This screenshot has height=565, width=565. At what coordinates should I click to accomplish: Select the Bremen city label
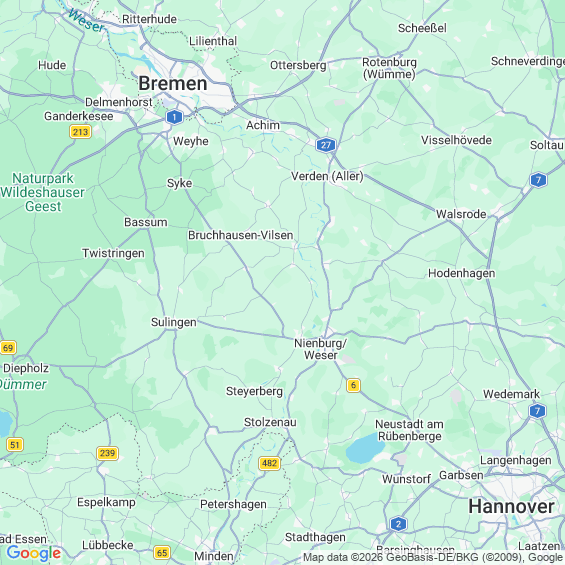[x=173, y=84]
